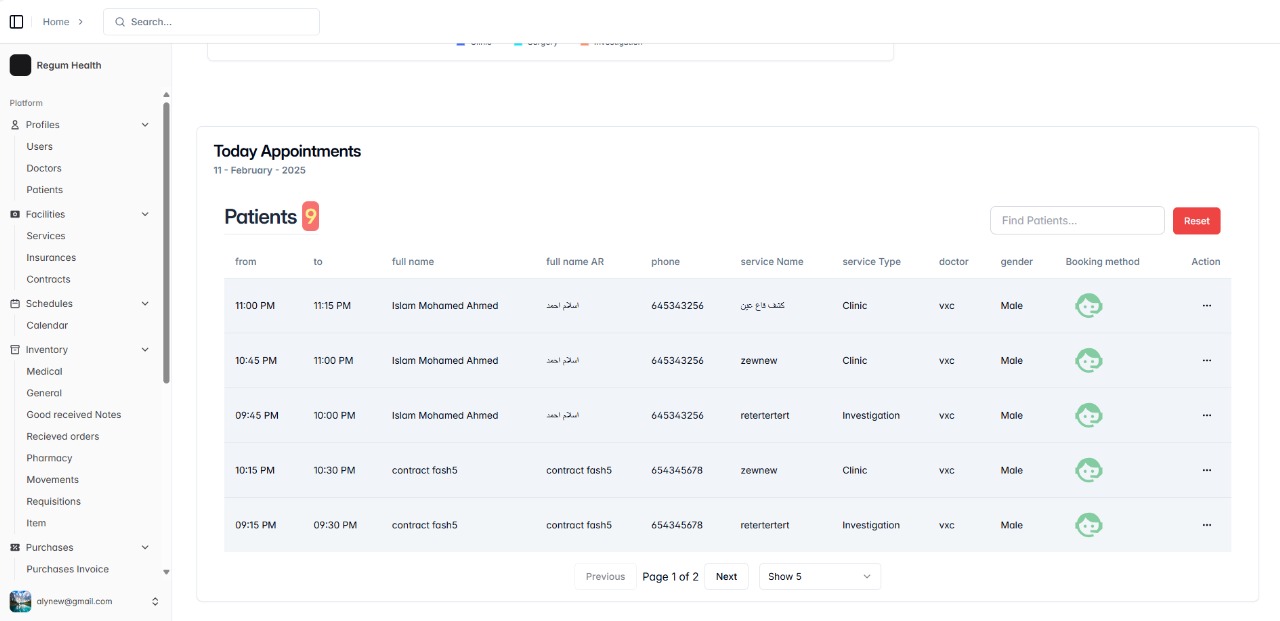Open actions menu for 11:00 PM appointment
The height and width of the screenshot is (621, 1280).
(x=1206, y=306)
